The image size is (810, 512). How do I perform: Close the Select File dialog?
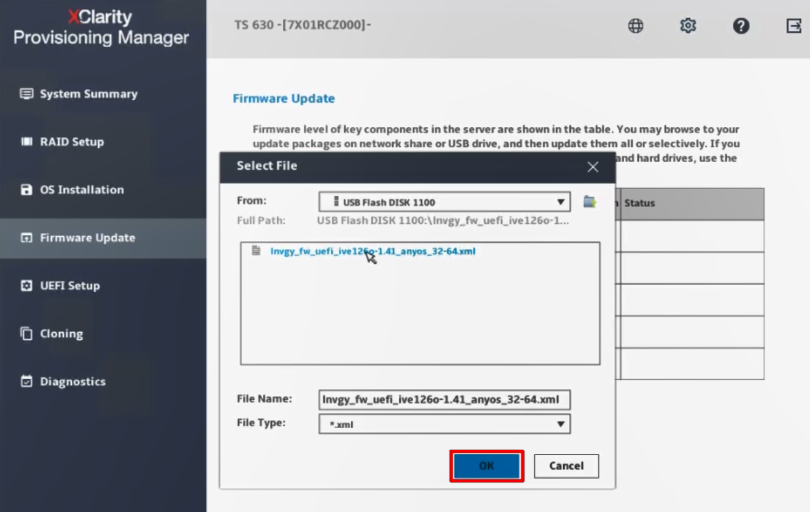[x=593, y=167]
